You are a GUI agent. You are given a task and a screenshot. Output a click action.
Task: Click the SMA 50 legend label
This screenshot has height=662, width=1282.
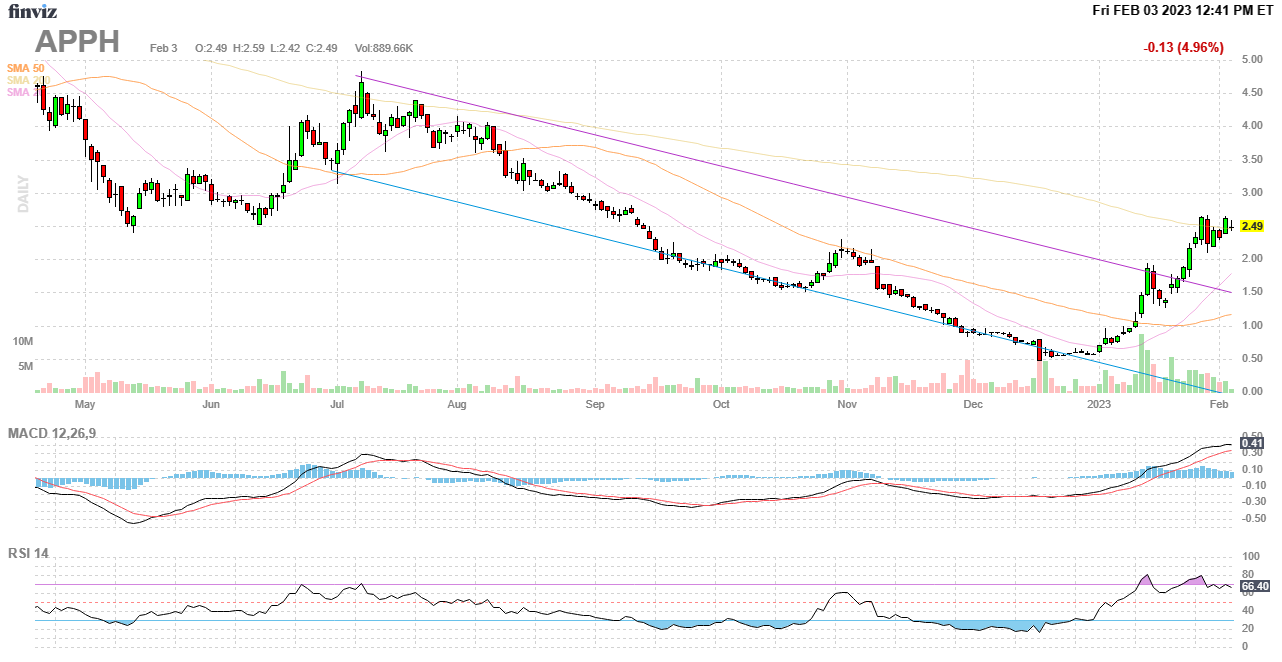[x=25, y=68]
